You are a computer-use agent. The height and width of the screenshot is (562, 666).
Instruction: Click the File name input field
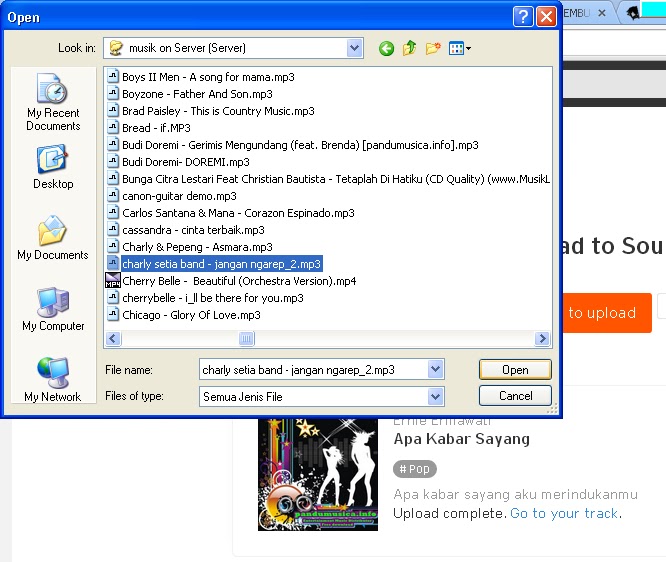tap(313, 370)
